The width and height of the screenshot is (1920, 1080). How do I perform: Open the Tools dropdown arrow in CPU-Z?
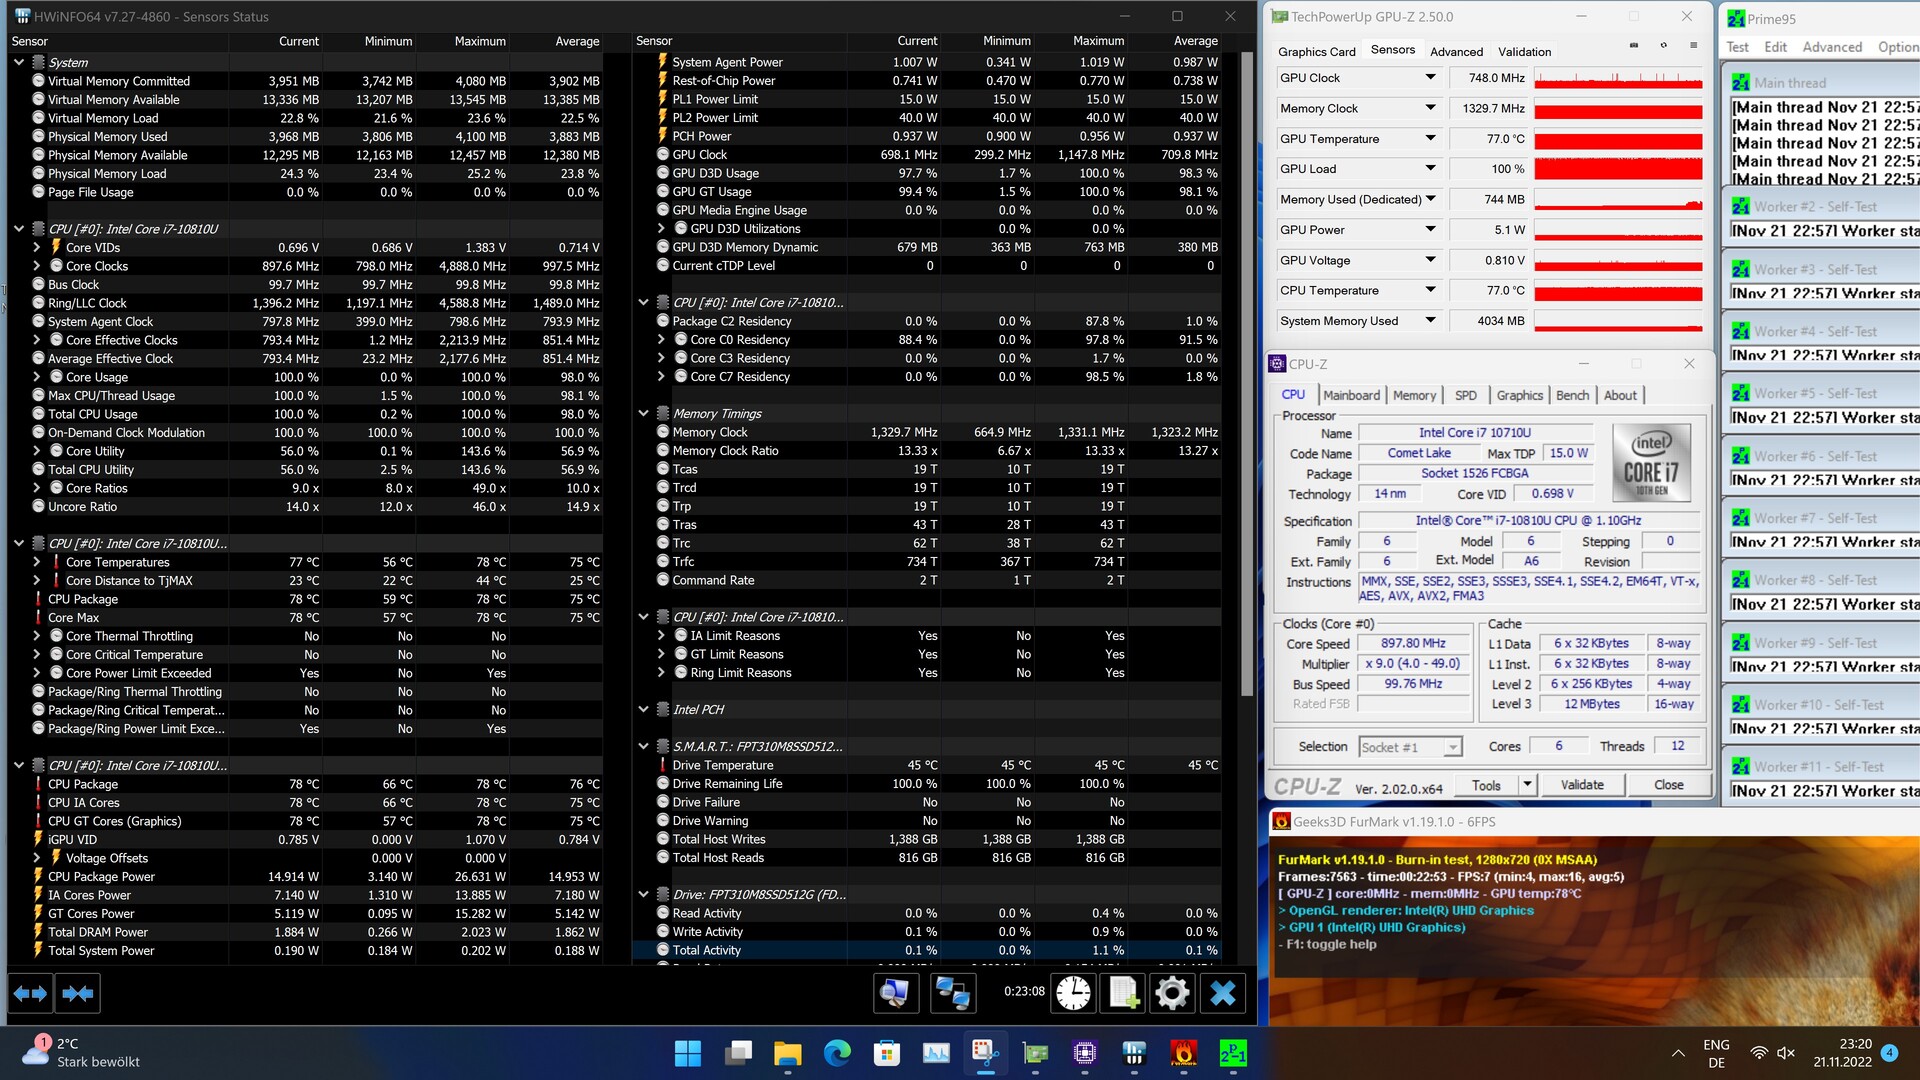(1527, 785)
